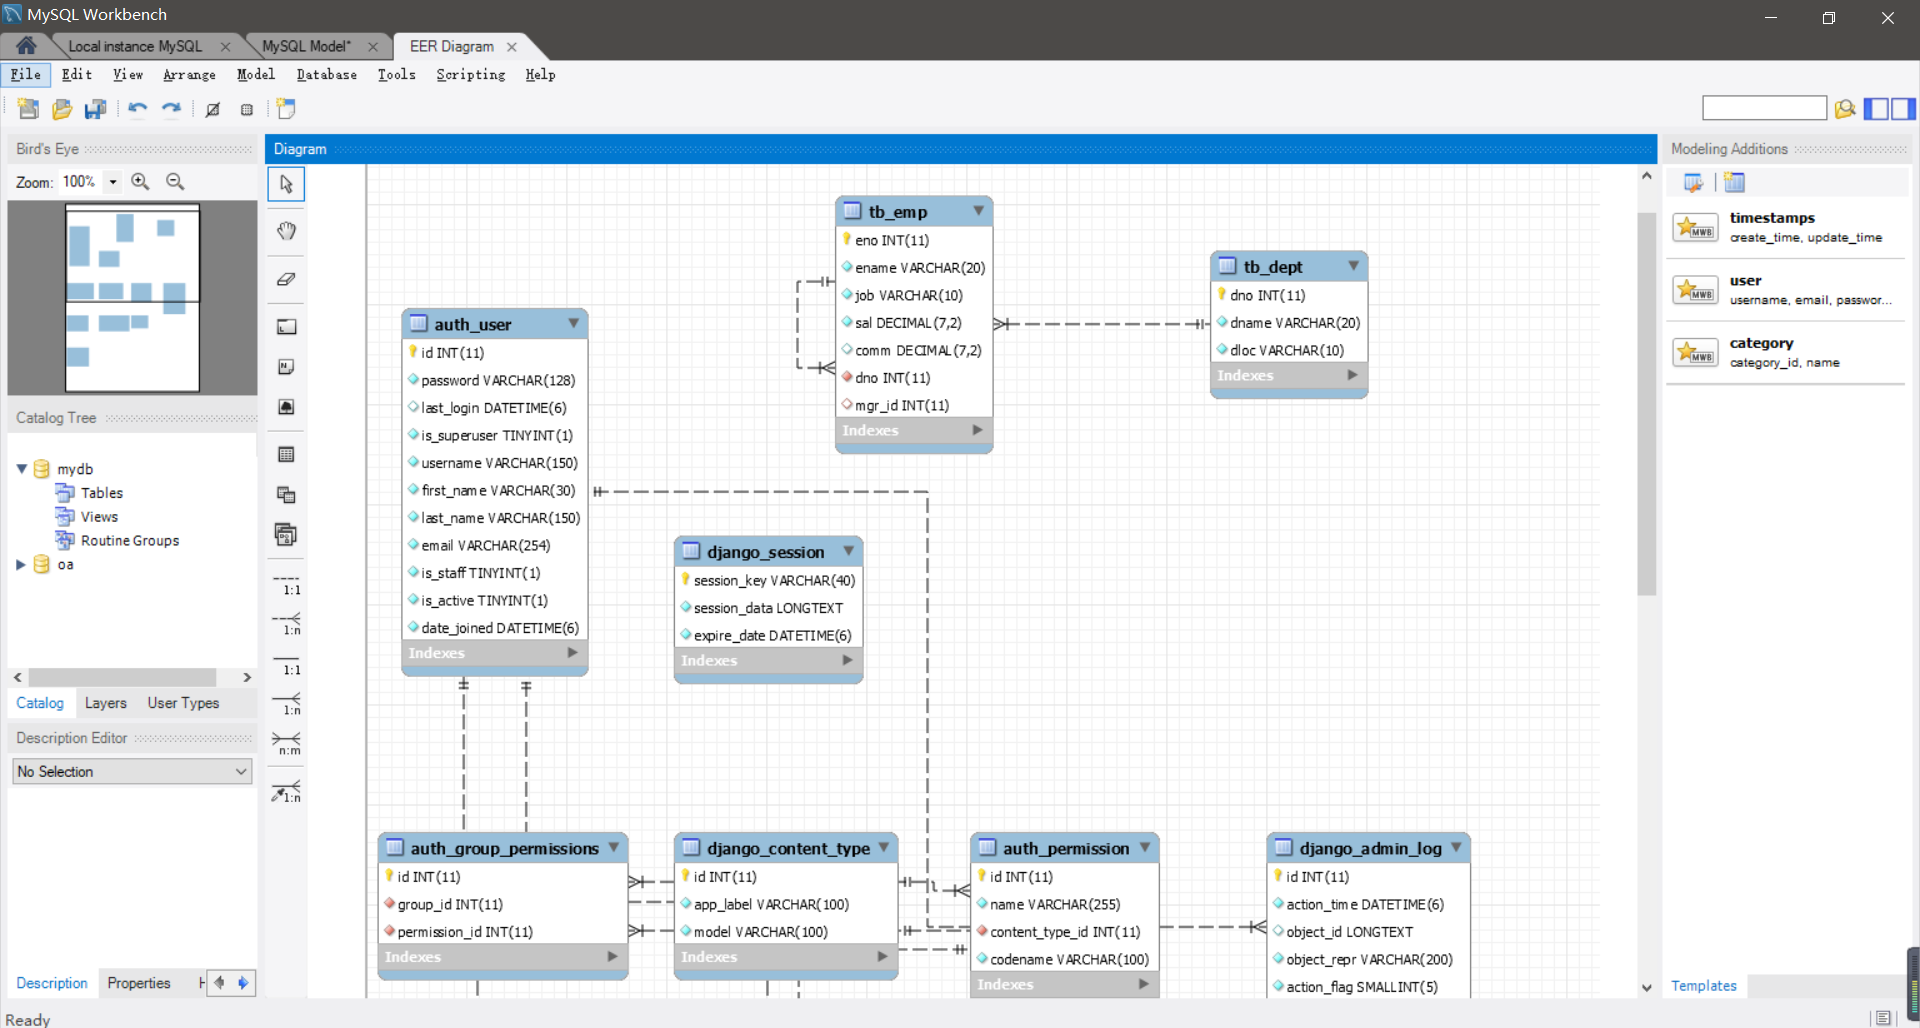Select the Eraser tool
The image size is (1920, 1028).
(x=286, y=279)
